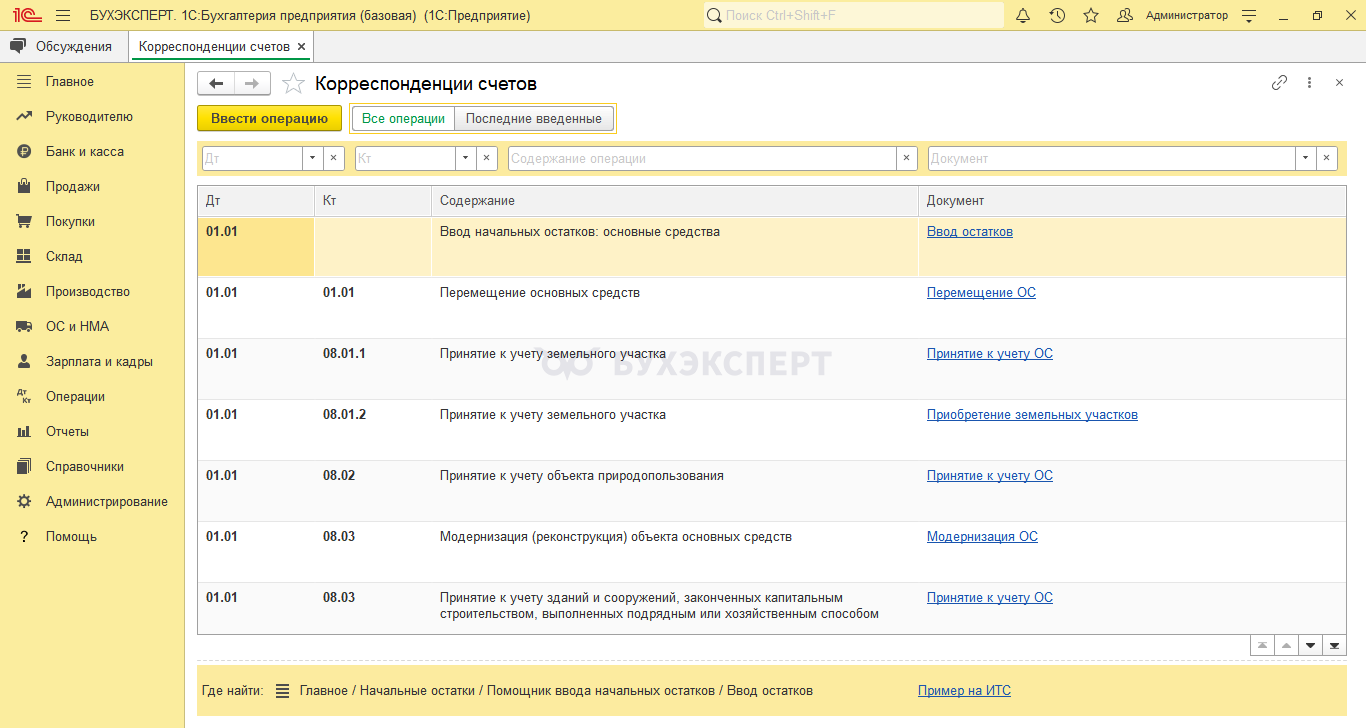Jump to the first row of the list
Screen dimensions: 1366x728
tap(1263, 645)
